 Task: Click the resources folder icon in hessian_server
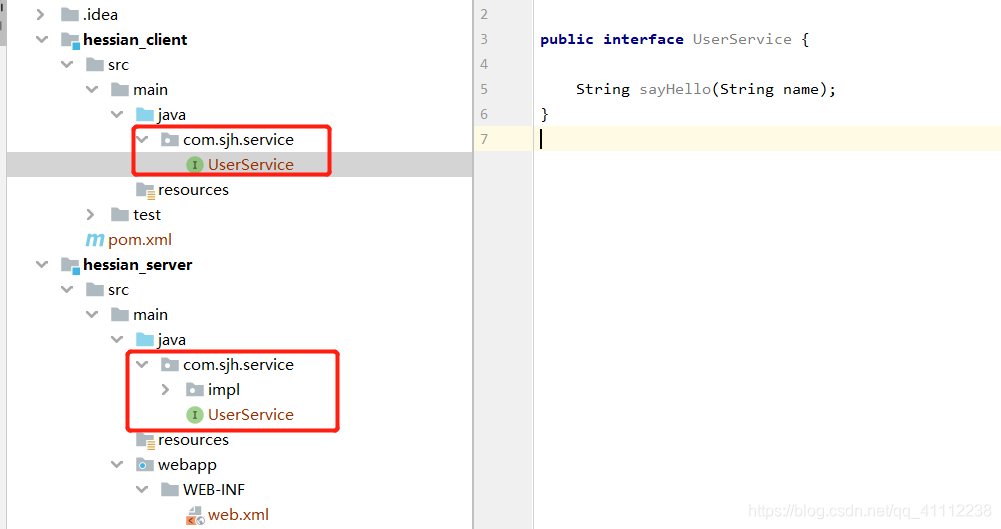pyautogui.click(x=146, y=440)
